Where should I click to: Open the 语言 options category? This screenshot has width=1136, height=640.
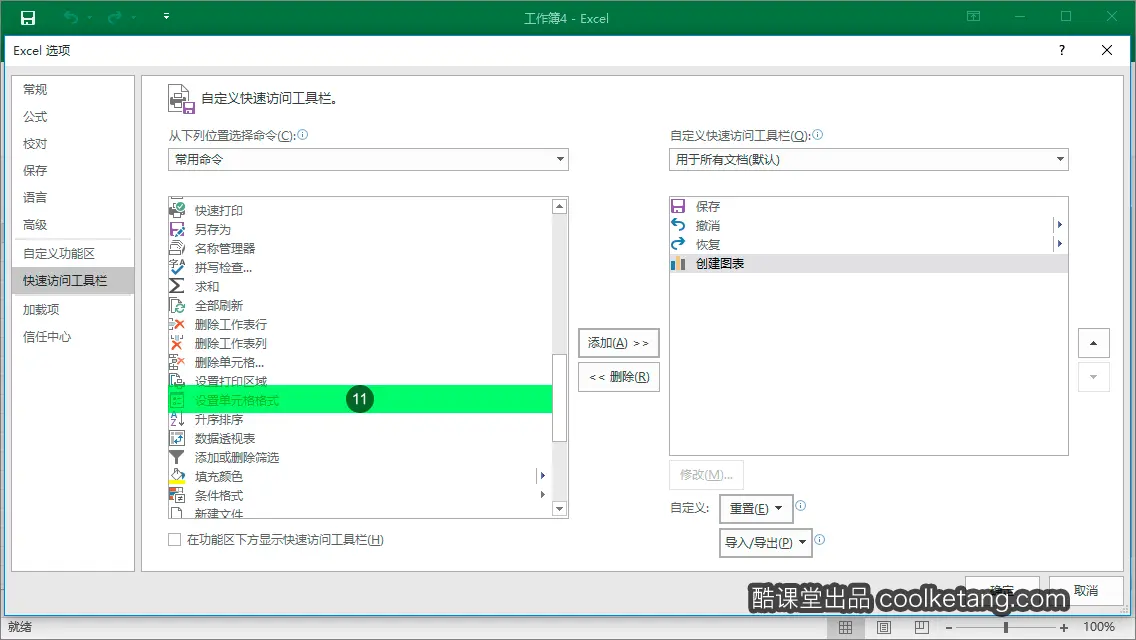[72, 197]
